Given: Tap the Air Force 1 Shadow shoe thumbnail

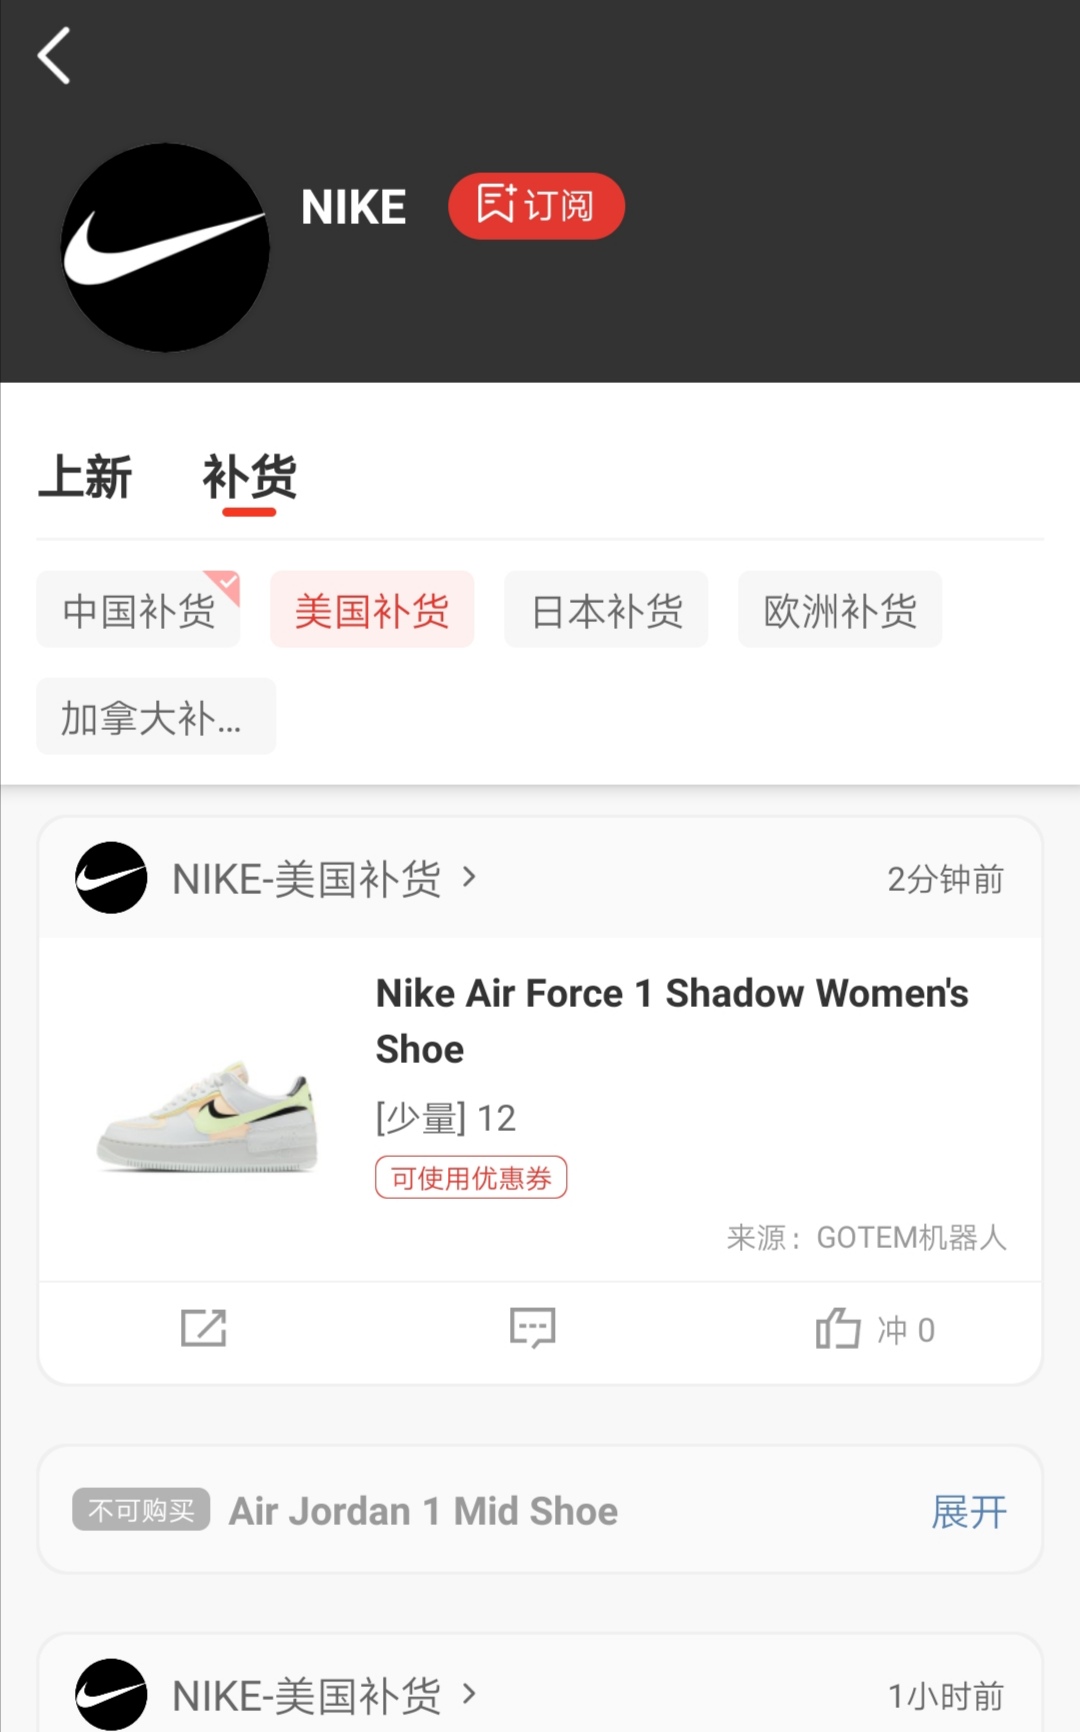Looking at the screenshot, I should (208, 1115).
